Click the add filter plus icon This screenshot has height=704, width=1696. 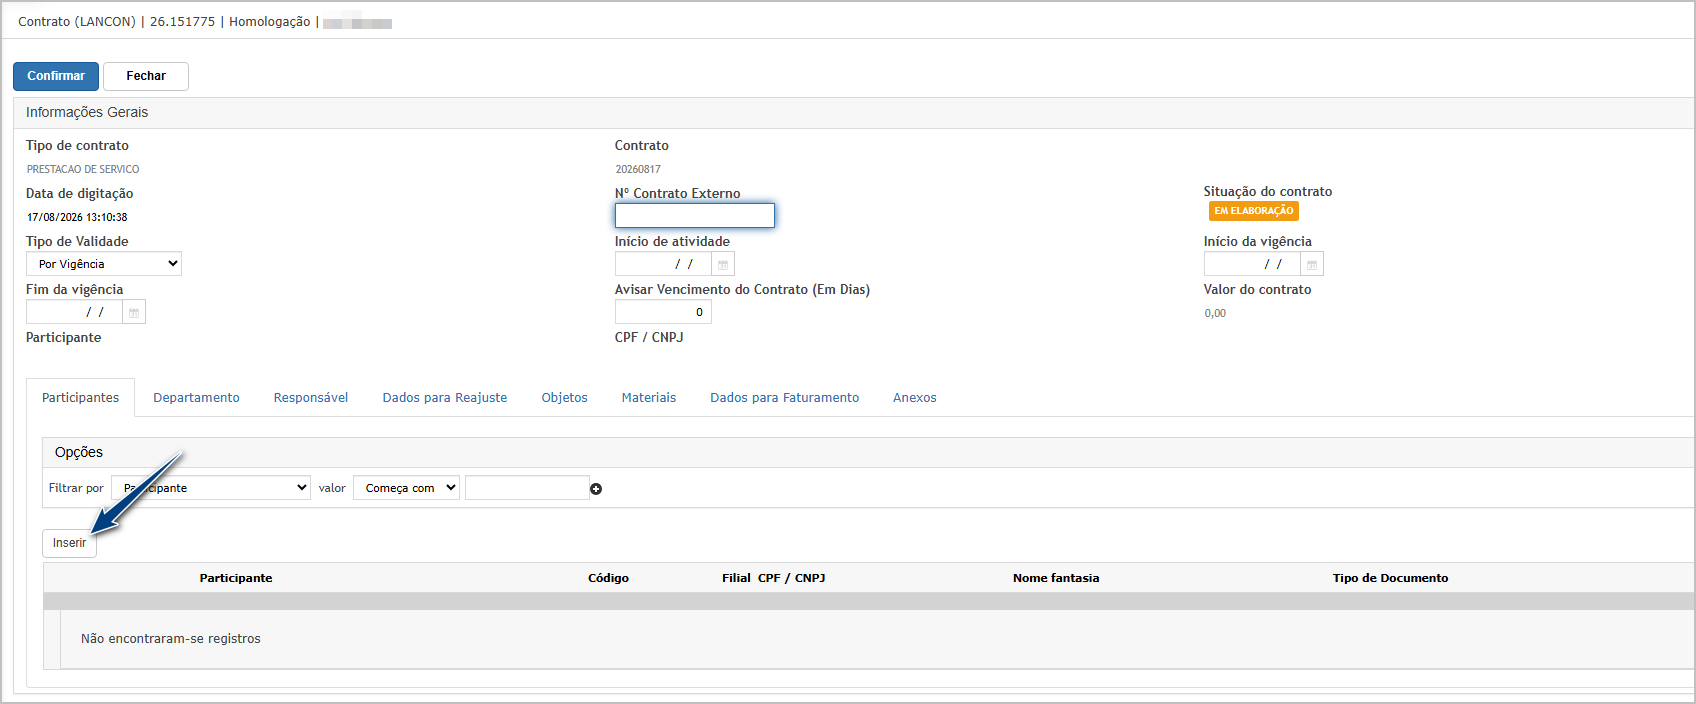click(x=596, y=489)
